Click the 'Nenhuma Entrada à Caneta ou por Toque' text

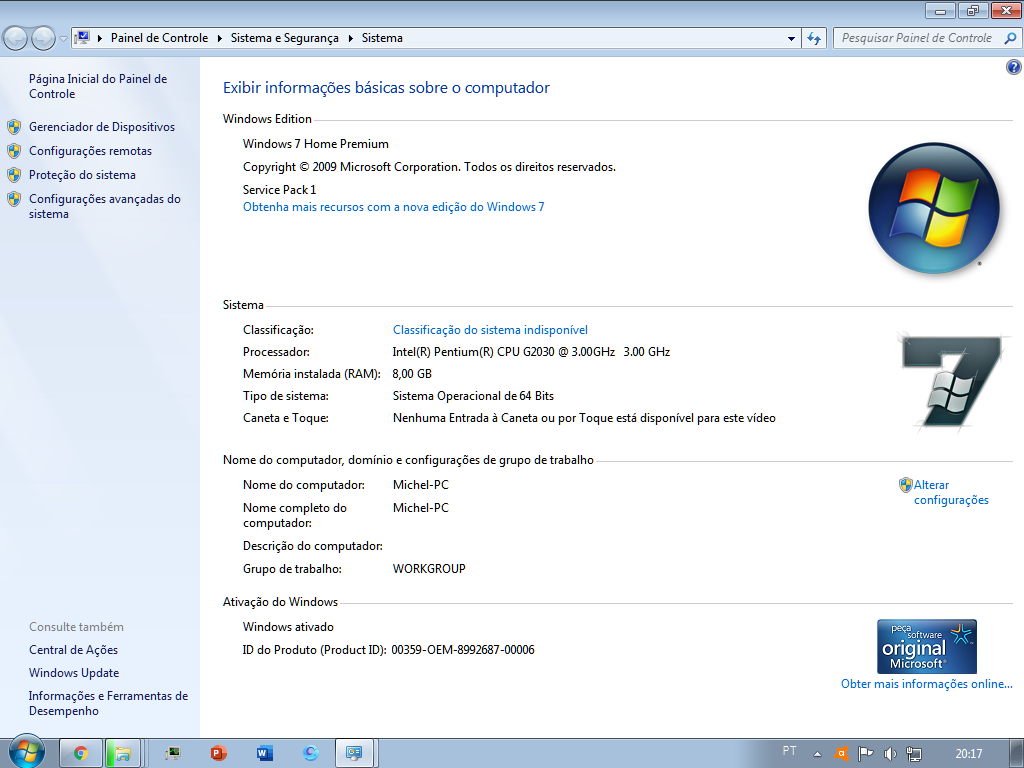pos(584,418)
